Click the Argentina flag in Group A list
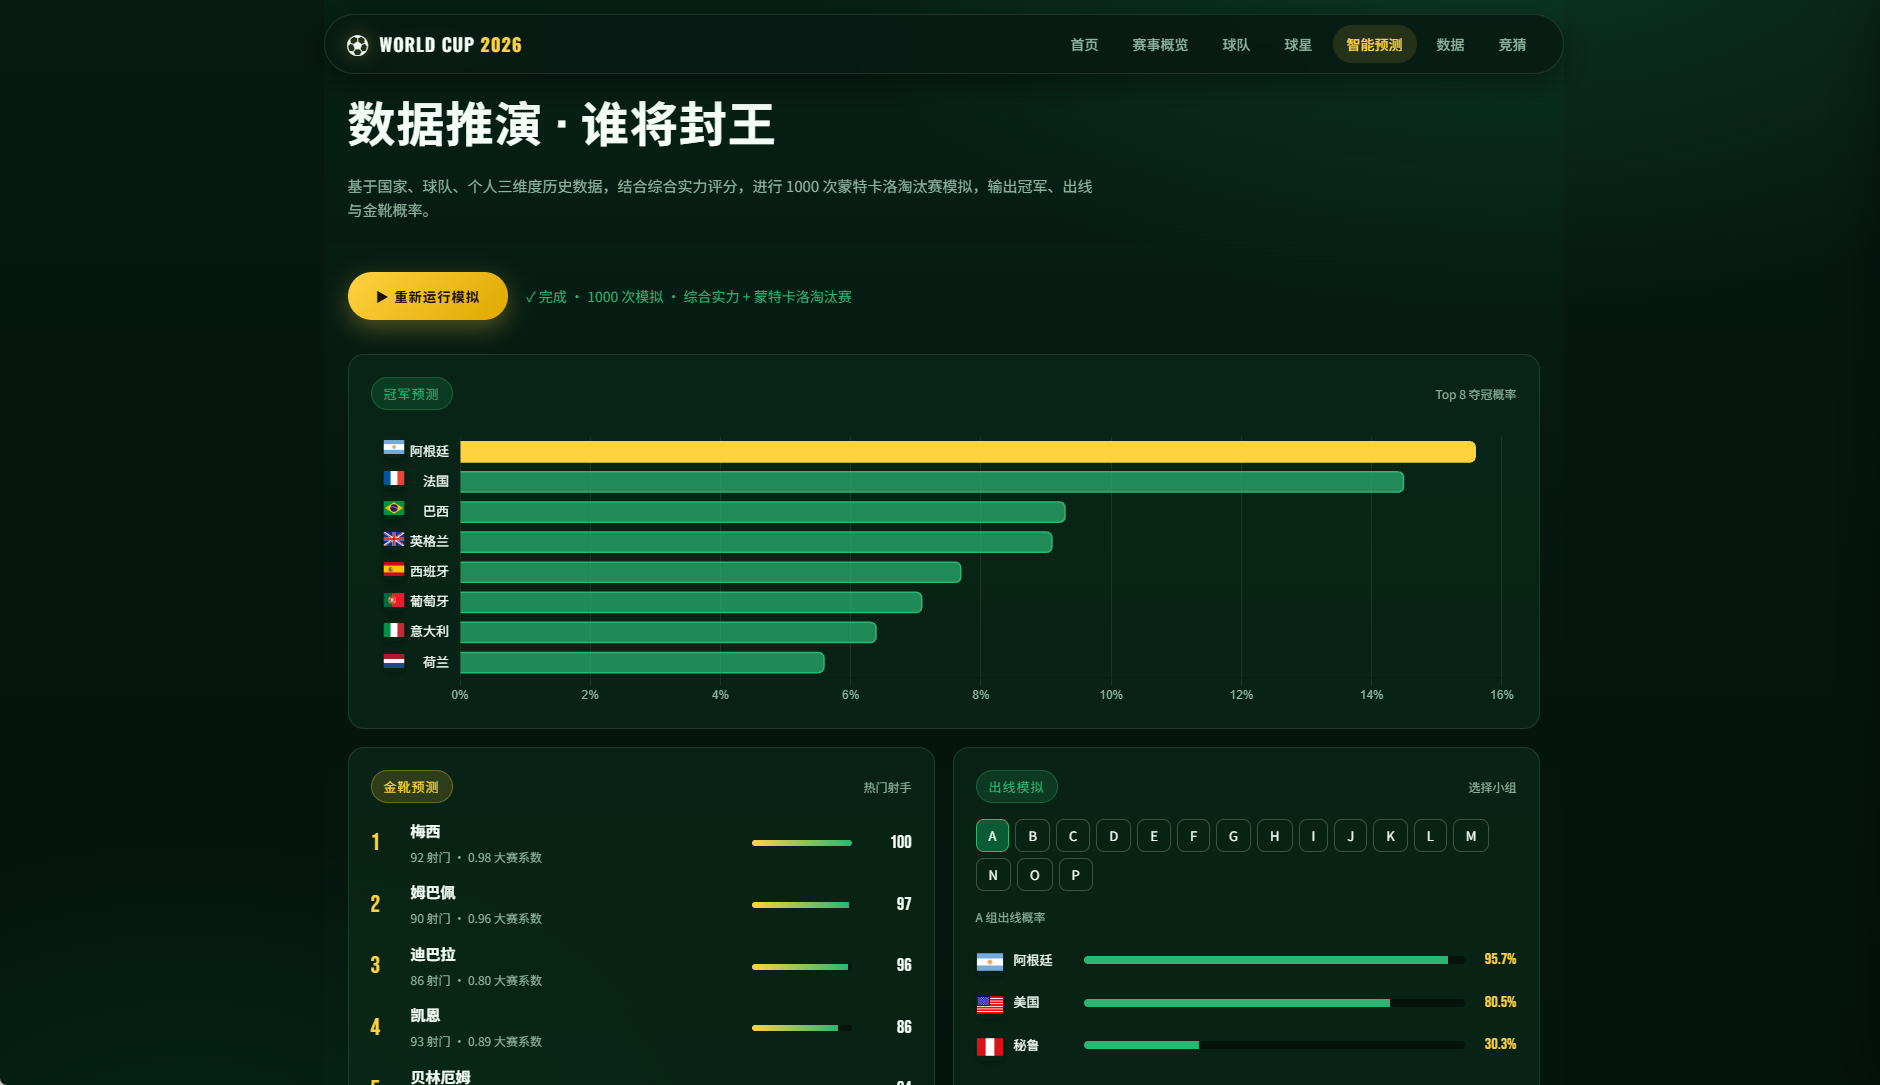This screenshot has width=1880, height=1085. [990, 961]
